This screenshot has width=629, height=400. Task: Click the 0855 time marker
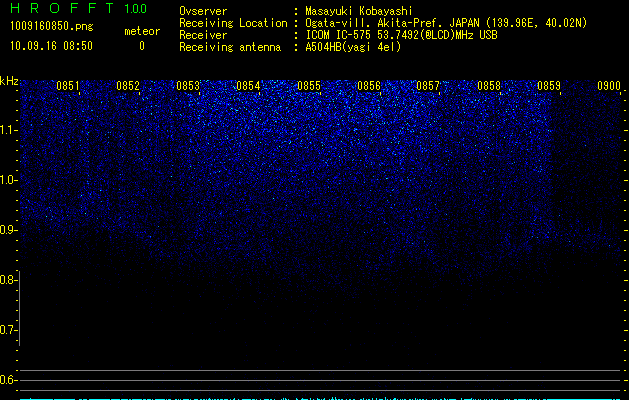pos(309,86)
